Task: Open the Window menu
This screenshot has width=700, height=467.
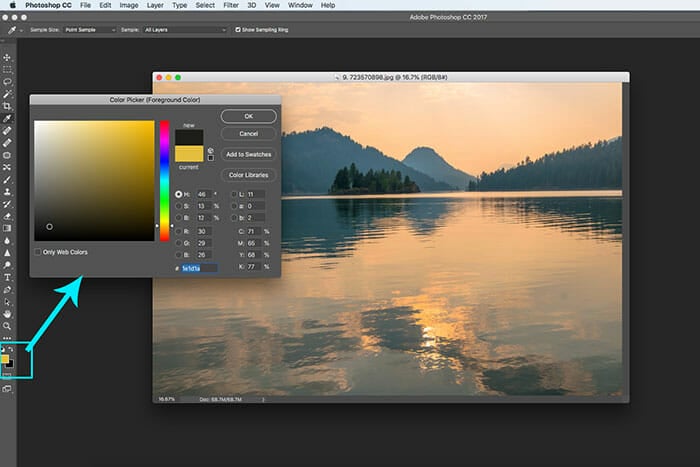Action: [x=300, y=5]
